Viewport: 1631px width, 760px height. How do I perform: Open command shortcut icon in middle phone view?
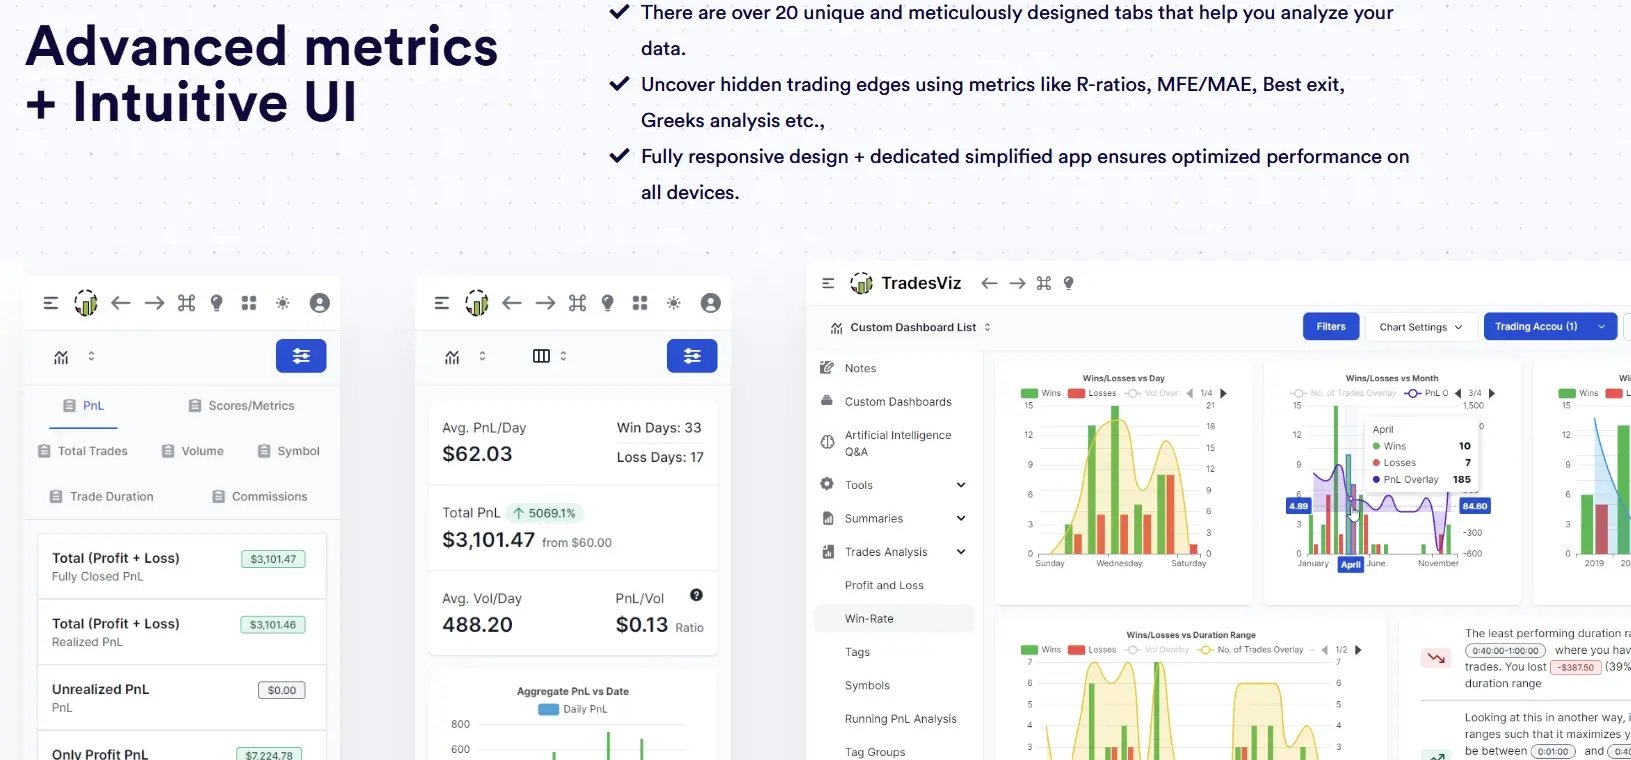point(577,303)
